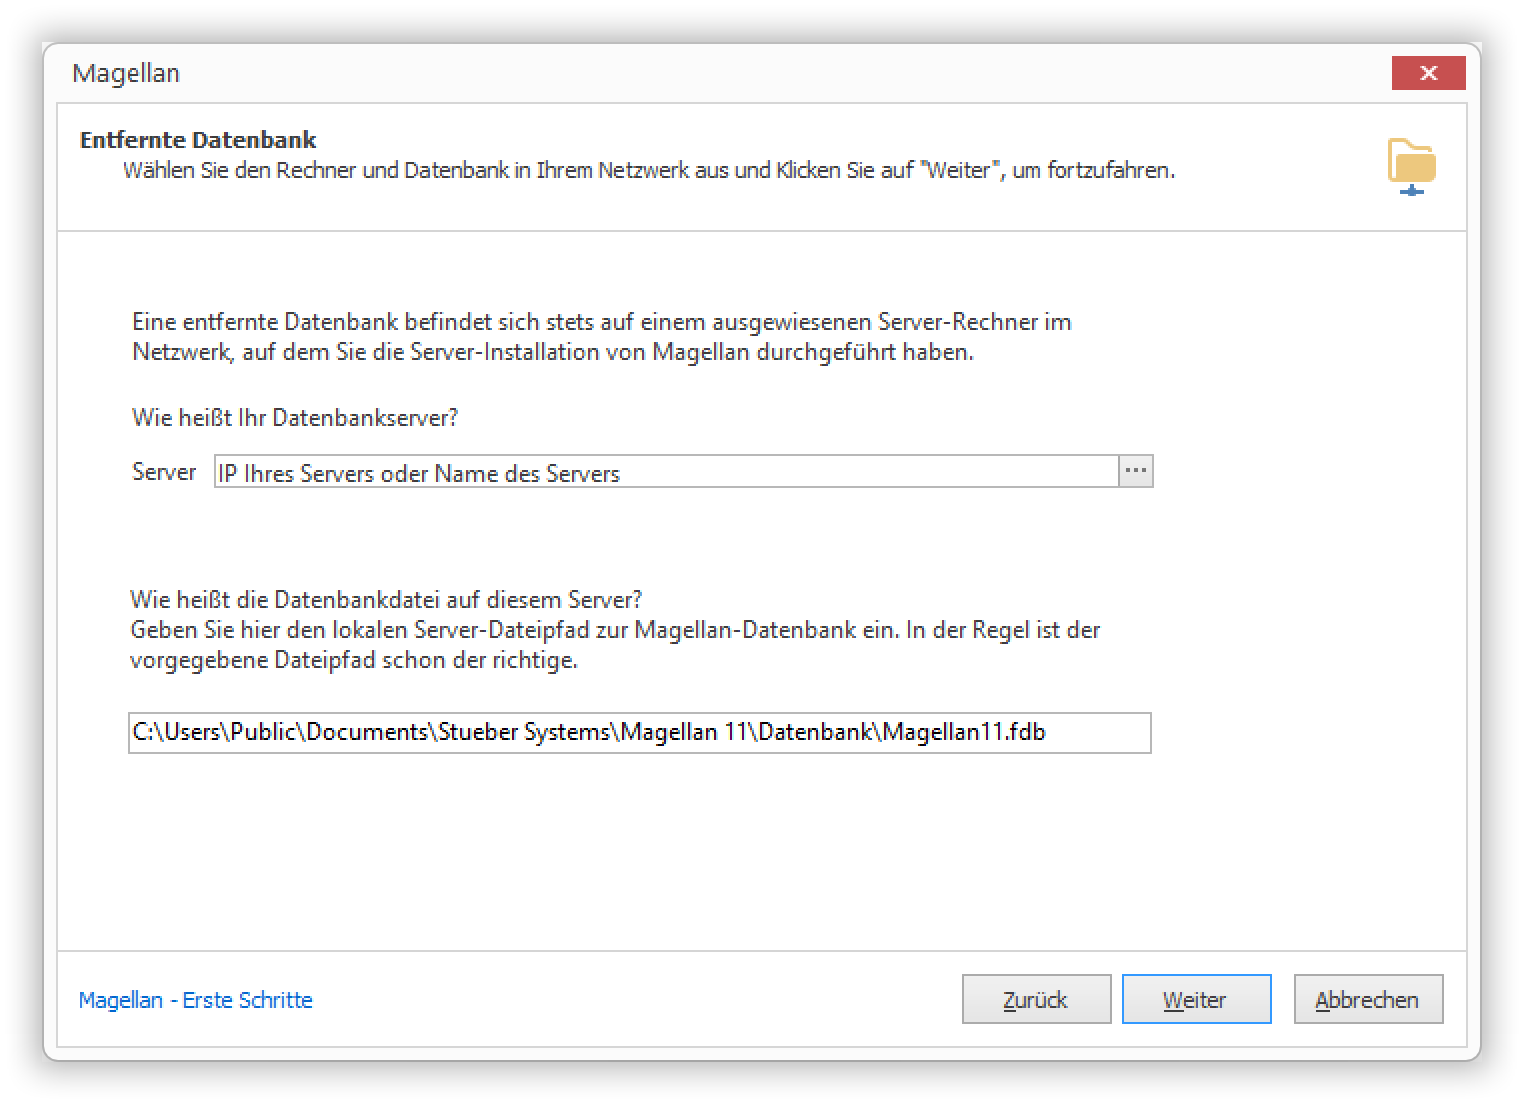Click the Magellan window title
Viewport: 1524px width, 1104px height.
(x=126, y=73)
